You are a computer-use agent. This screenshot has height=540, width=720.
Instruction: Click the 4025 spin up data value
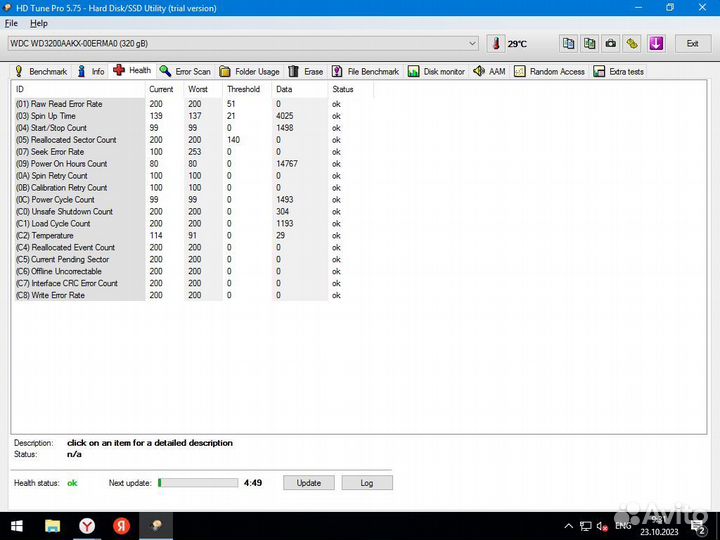click(x=284, y=116)
